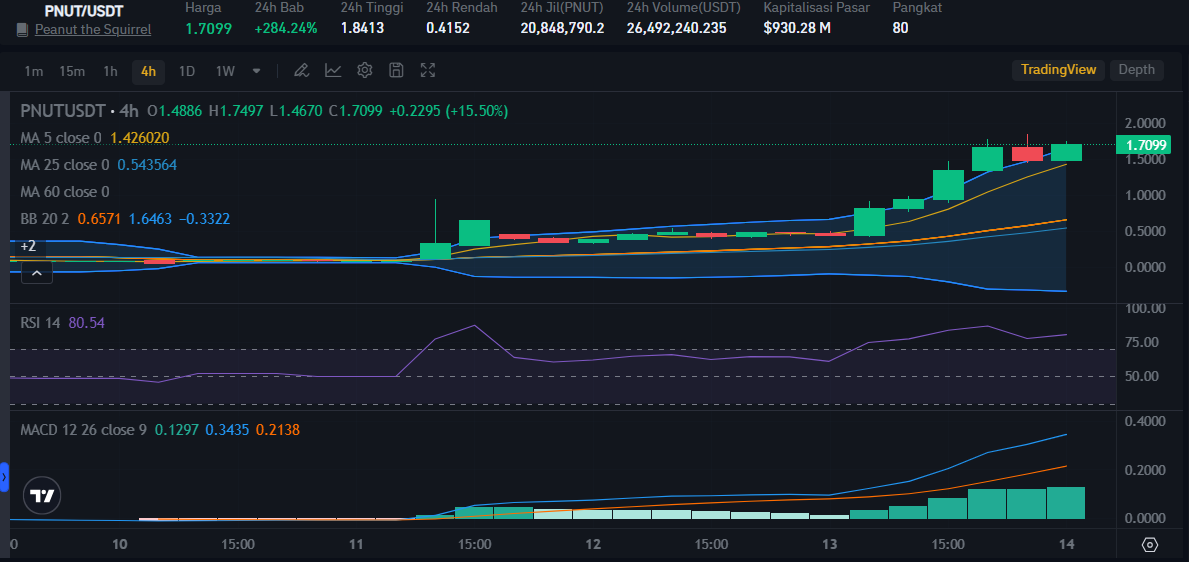Image resolution: width=1189 pixels, height=562 pixels.
Task: Switch to 1h timeframe
Action: point(111,71)
